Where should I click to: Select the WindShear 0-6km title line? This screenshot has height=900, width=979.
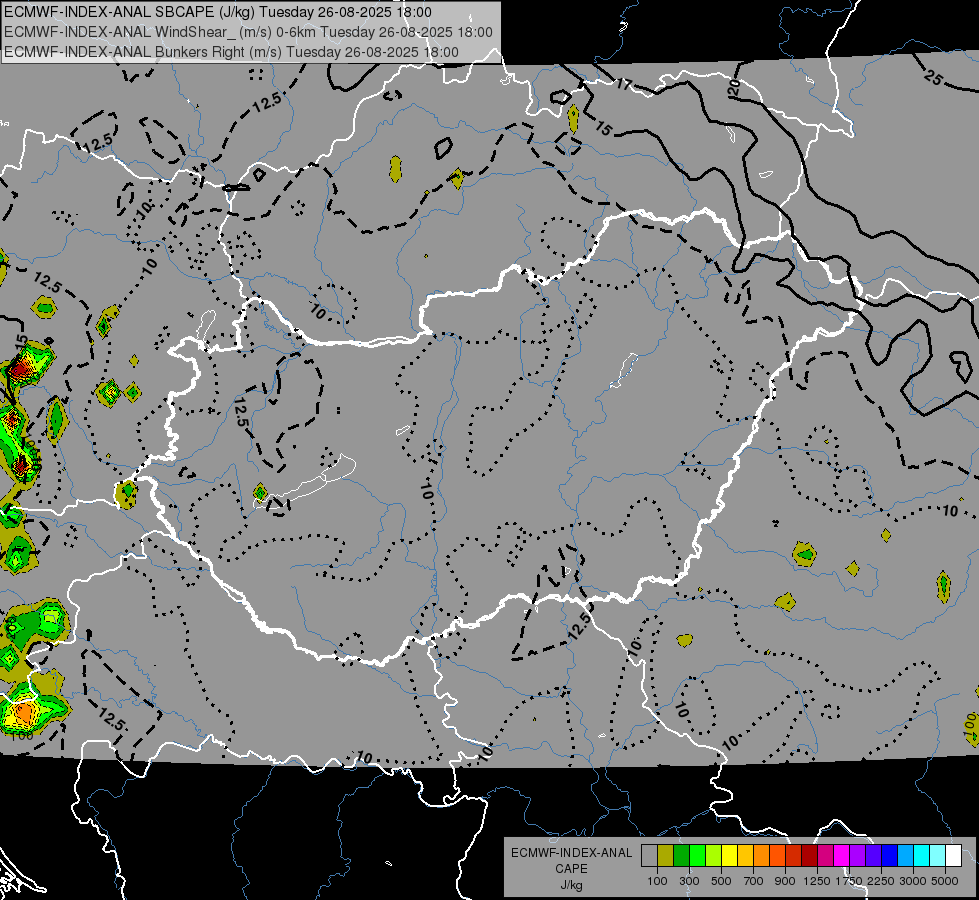(248, 32)
